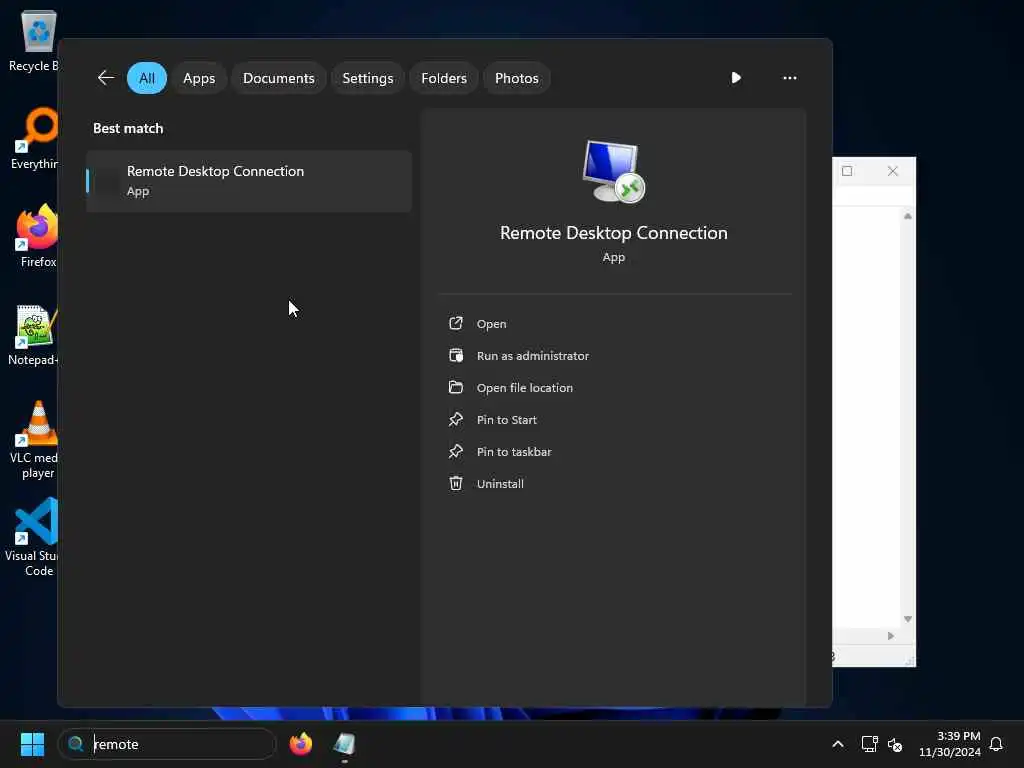Screen dimensions: 1024x768
Task: Click the taskbar search magnifier icon
Action: [76, 744]
